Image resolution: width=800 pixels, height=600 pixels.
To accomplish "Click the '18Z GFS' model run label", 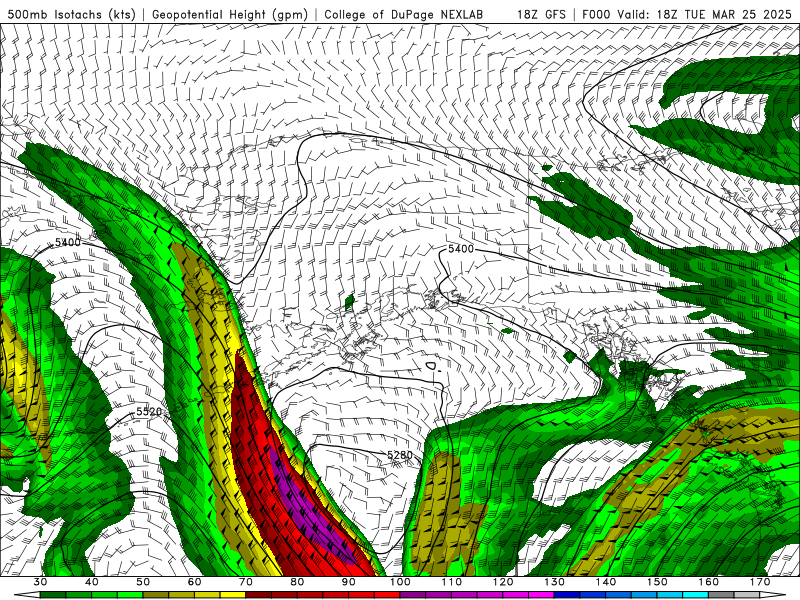I will pos(541,14).
